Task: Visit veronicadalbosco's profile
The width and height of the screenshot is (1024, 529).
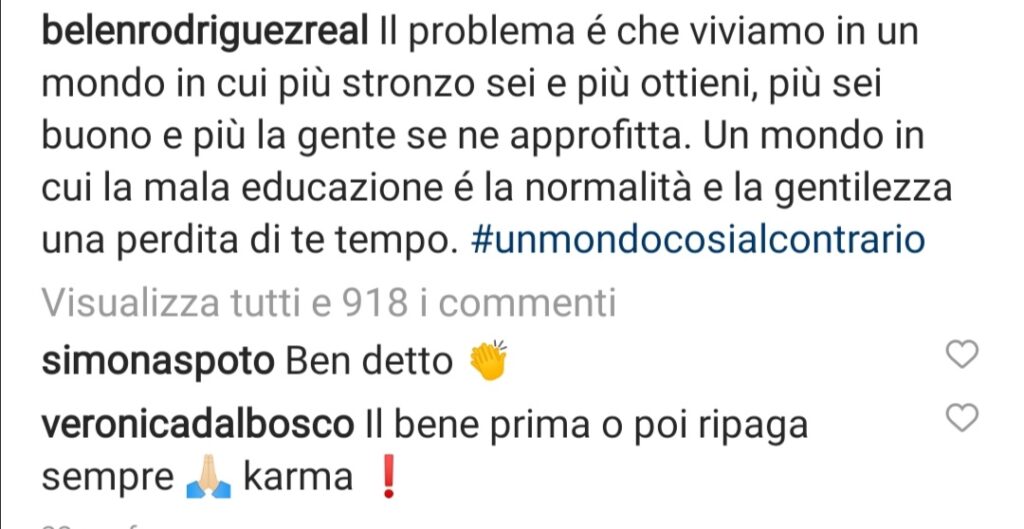Action: (197, 425)
